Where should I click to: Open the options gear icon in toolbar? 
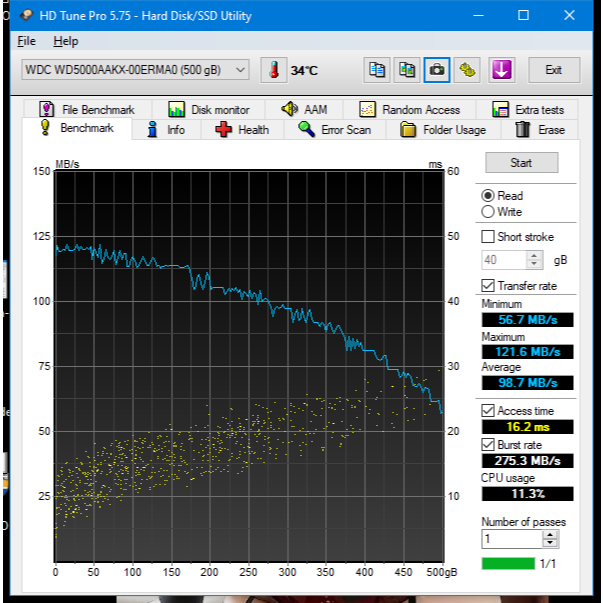pos(467,70)
